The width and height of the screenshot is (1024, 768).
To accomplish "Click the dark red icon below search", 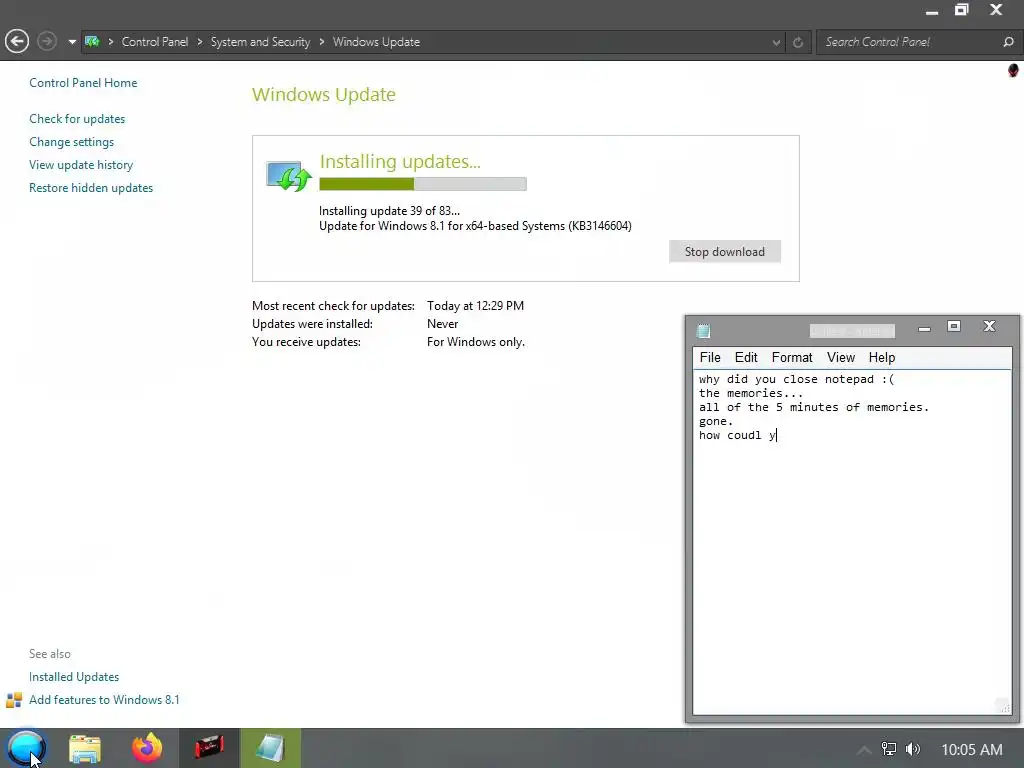I will click(x=1013, y=71).
